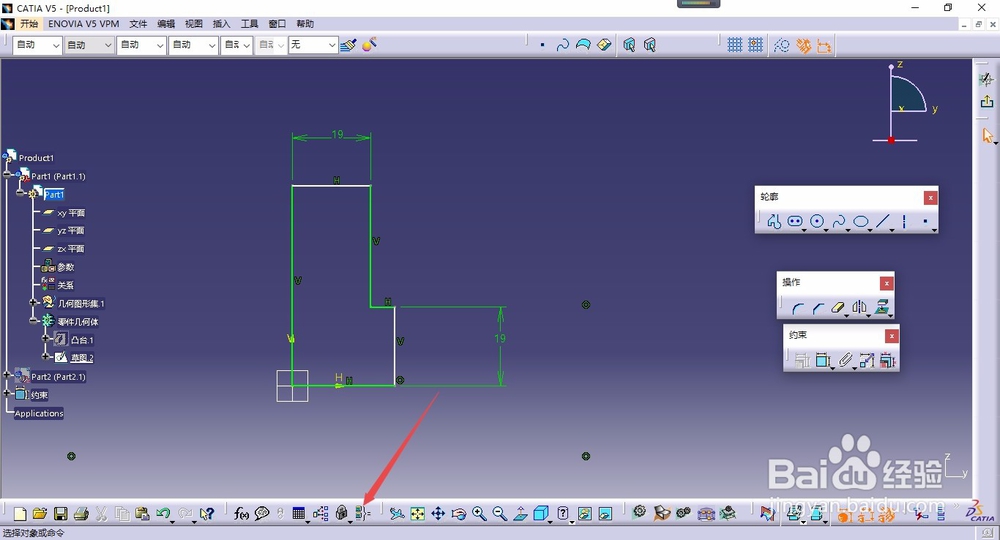Select the Mirror tool in 操作 toolbar
Viewport: 1000px width, 540px height.
[859, 307]
